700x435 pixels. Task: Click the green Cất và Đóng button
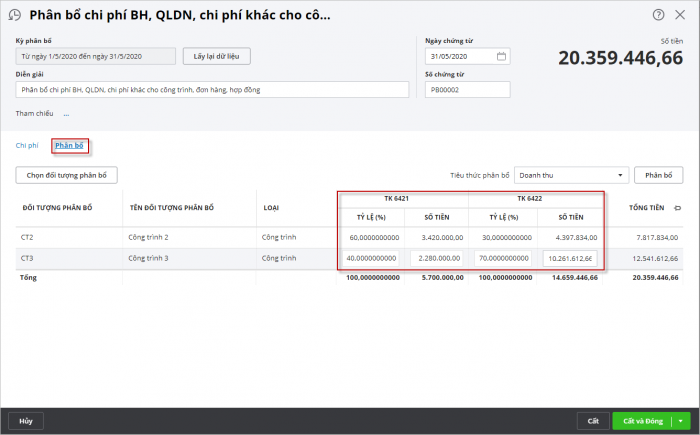tap(640, 421)
